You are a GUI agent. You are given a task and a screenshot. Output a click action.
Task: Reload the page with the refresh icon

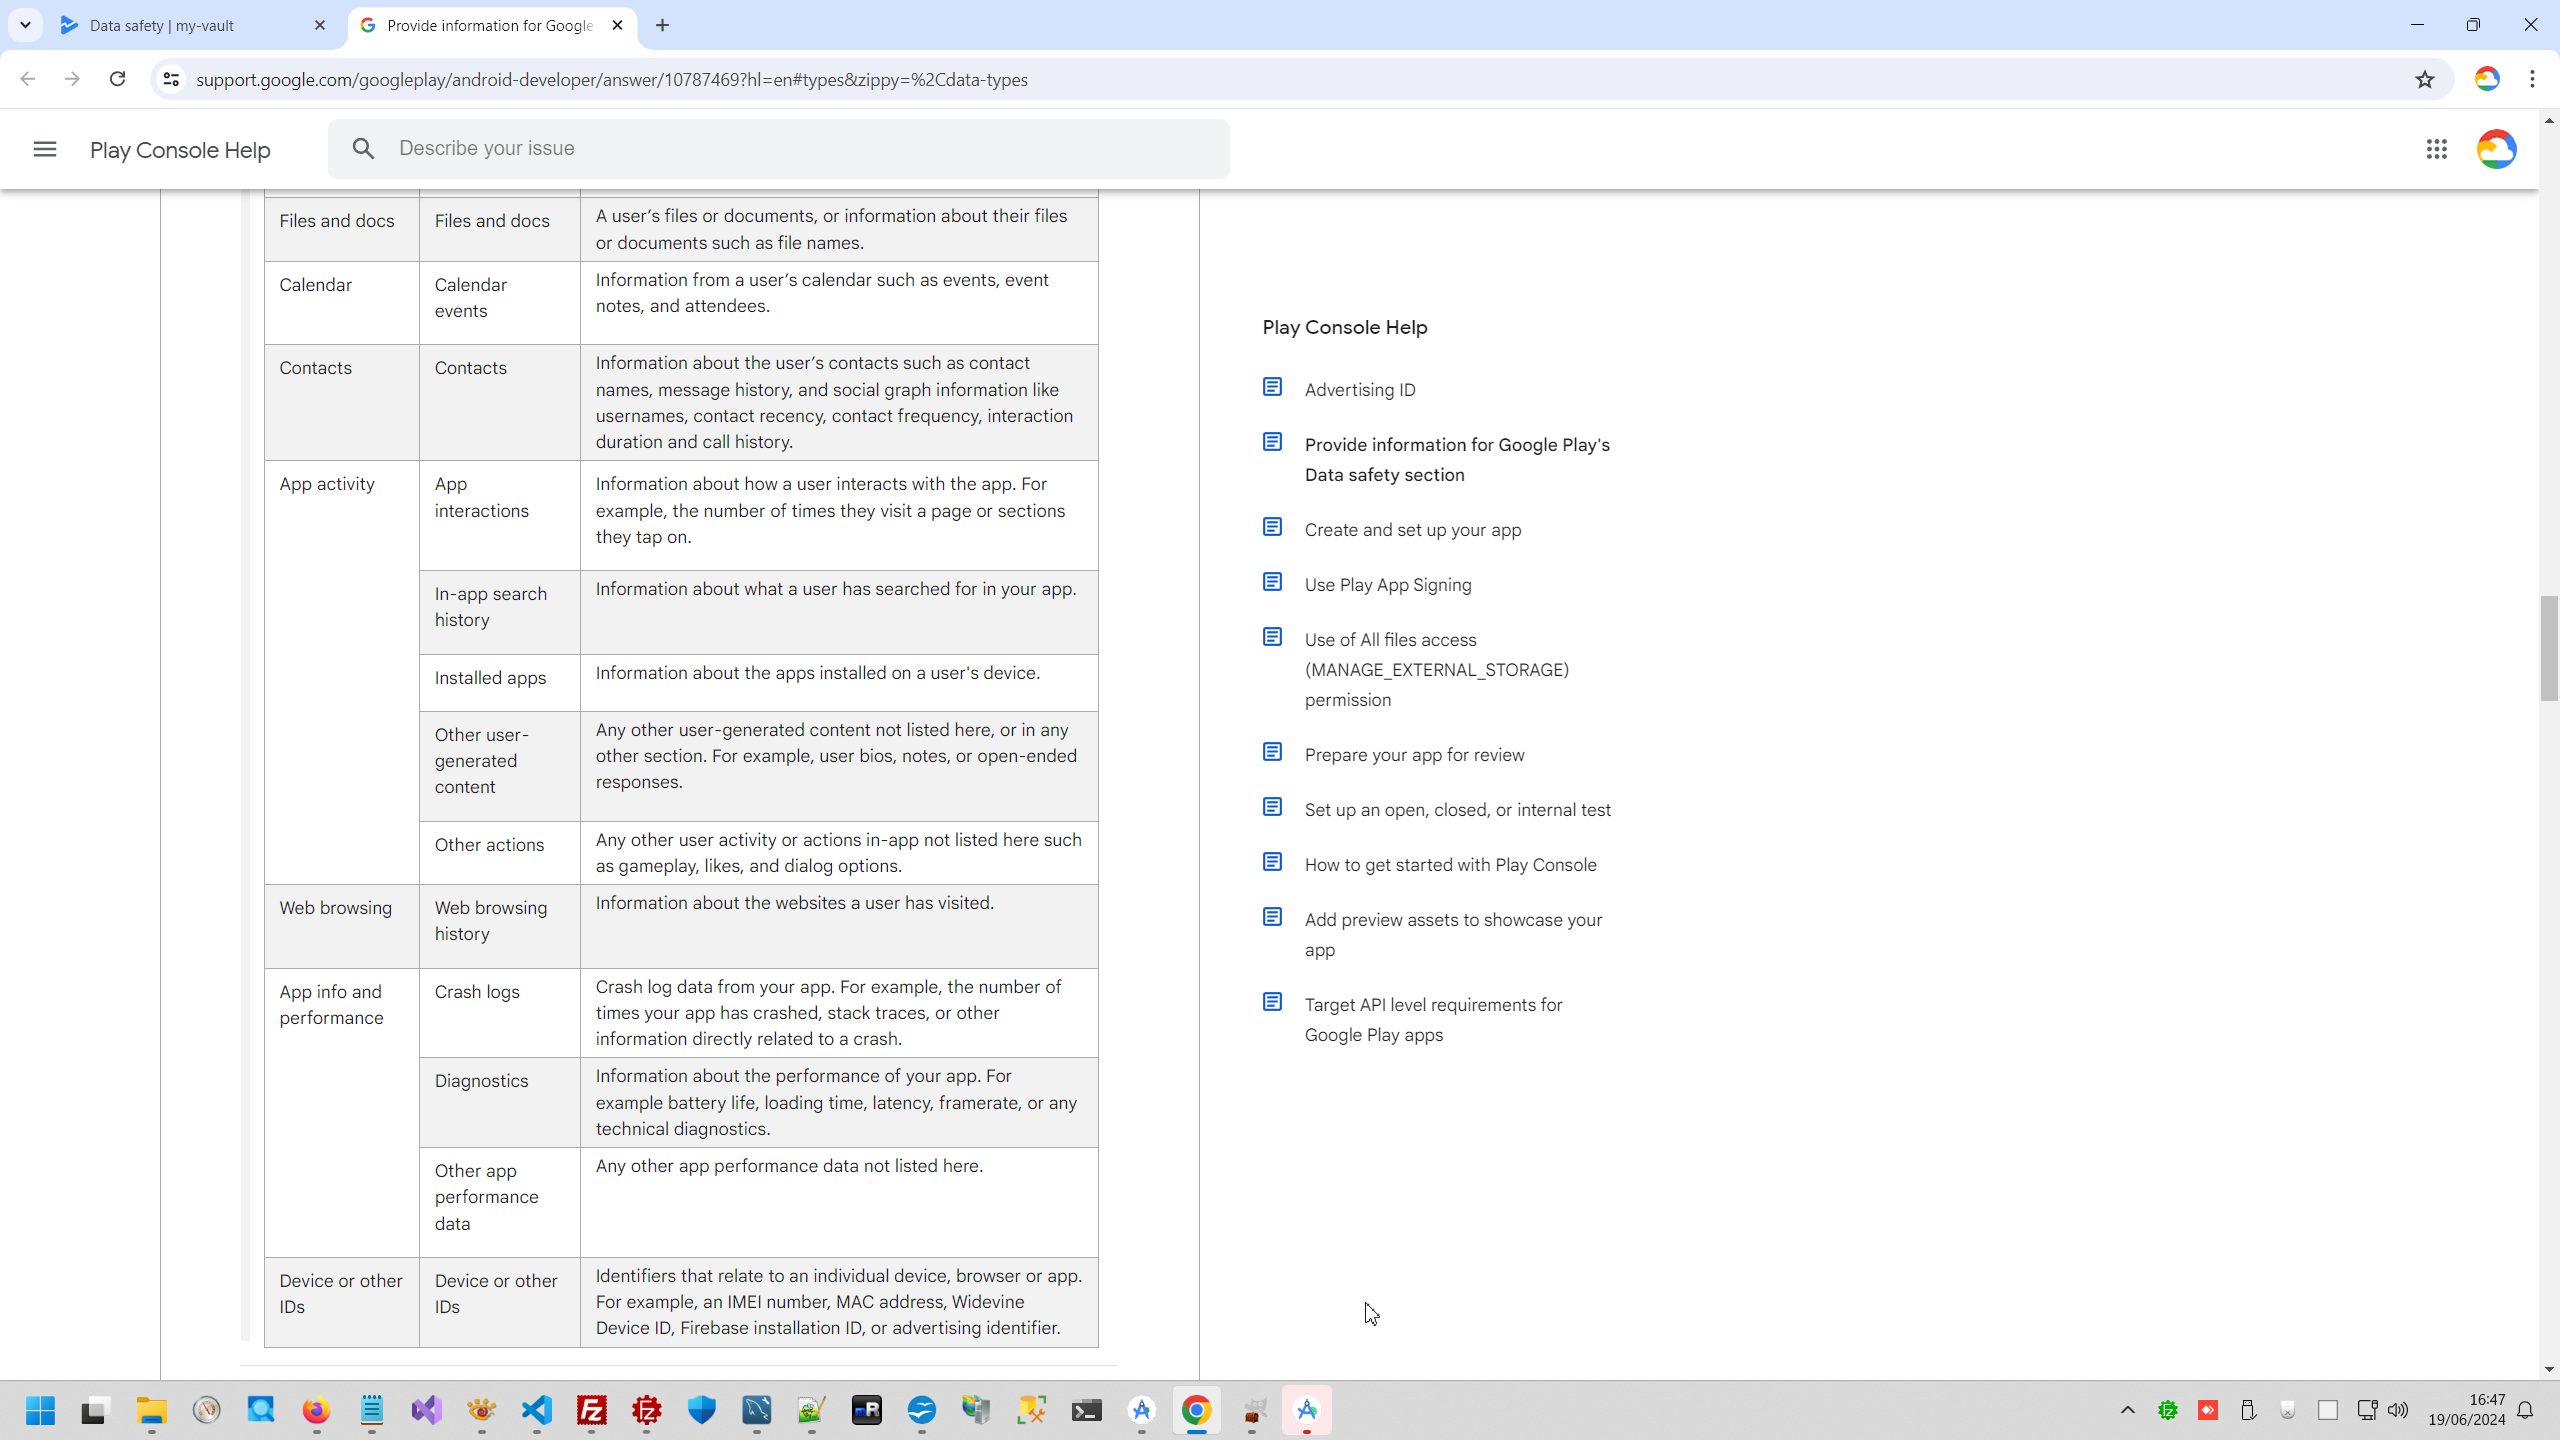pyautogui.click(x=117, y=79)
